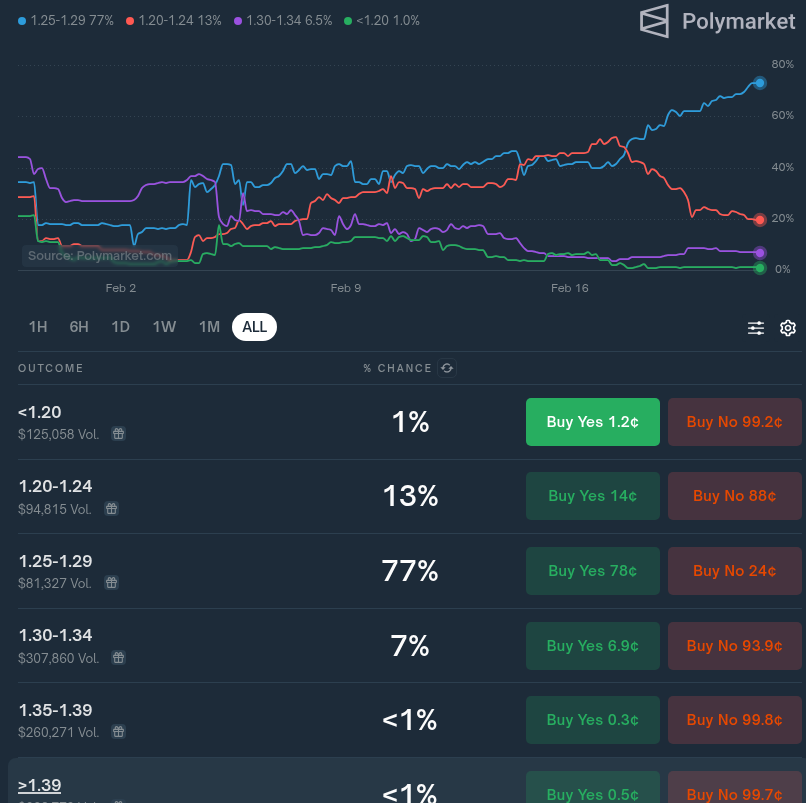Select the 1W time range
The height and width of the screenshot is (803, 806).
pyautogui.click(x=164, y=327)
